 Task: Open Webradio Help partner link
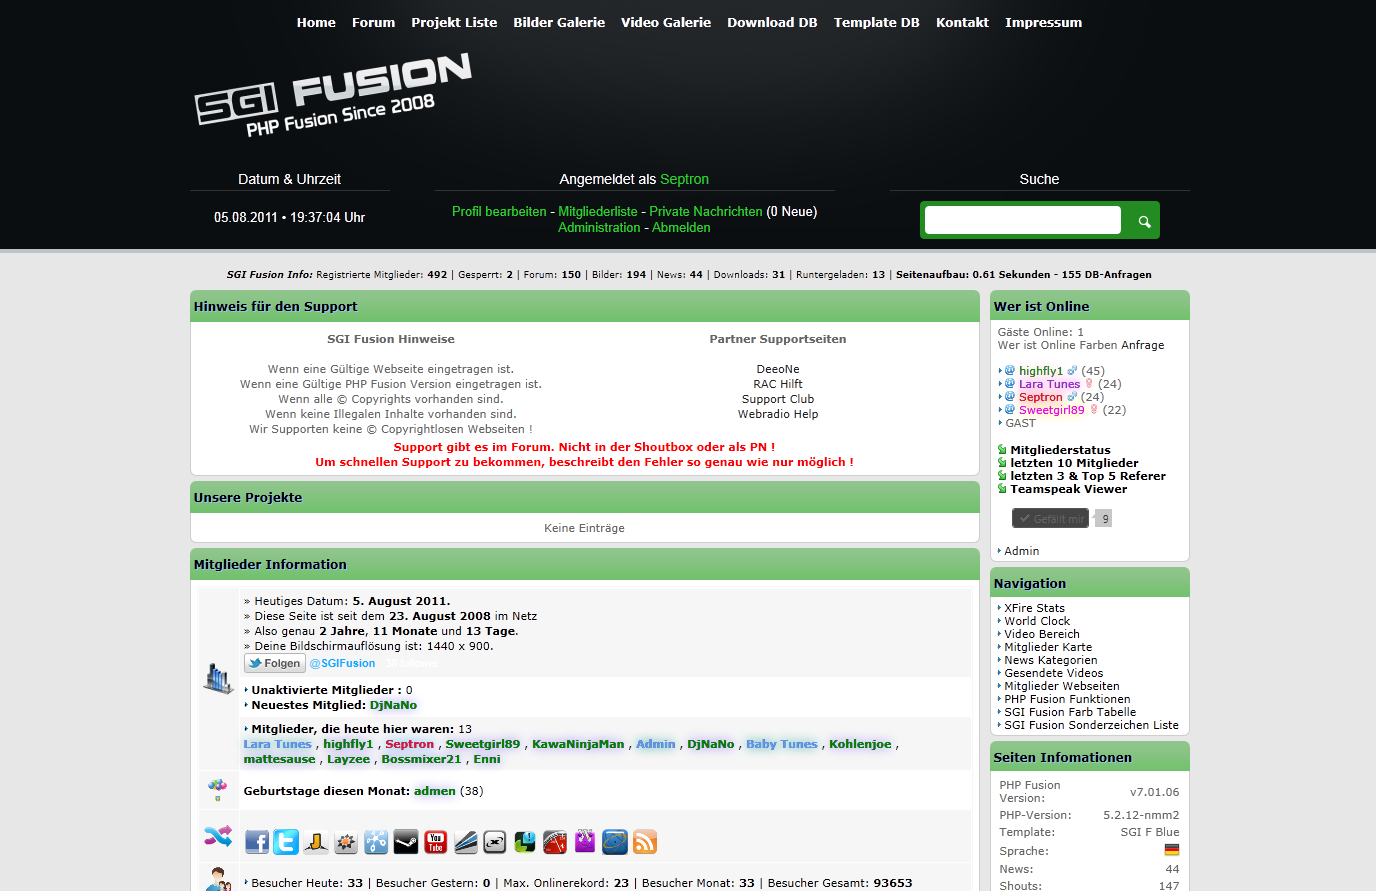click(x=778, y=414)
